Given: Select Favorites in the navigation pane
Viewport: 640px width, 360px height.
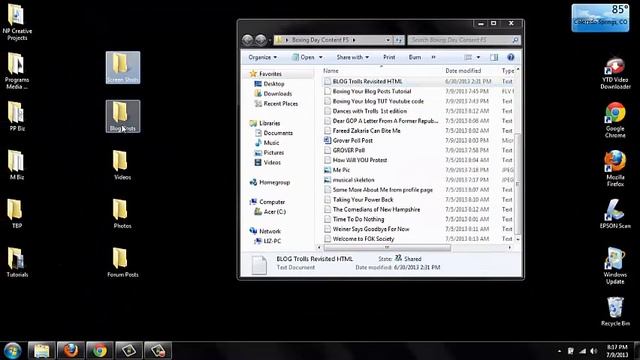Looking at the screenshot, I should pos(266,74).
